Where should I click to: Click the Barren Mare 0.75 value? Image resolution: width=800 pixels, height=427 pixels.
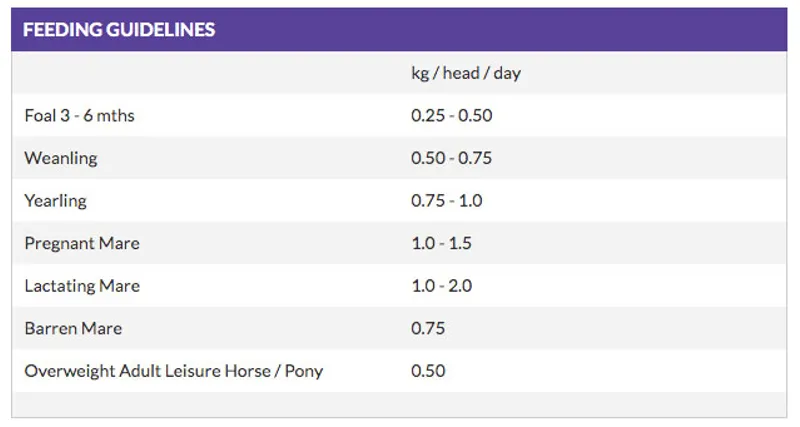pos(428,328)
